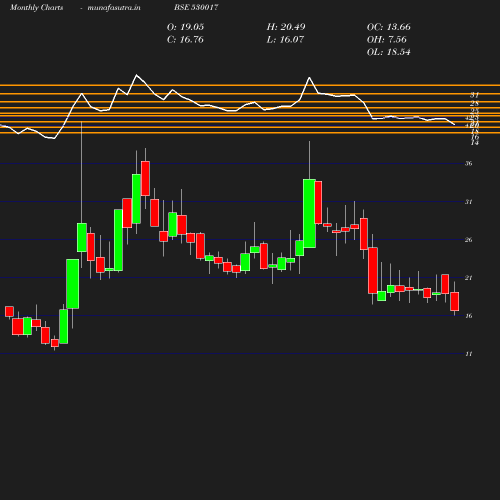Select the close value 'C: 16.76'
The image size is (500, 500).
(185, 40)
